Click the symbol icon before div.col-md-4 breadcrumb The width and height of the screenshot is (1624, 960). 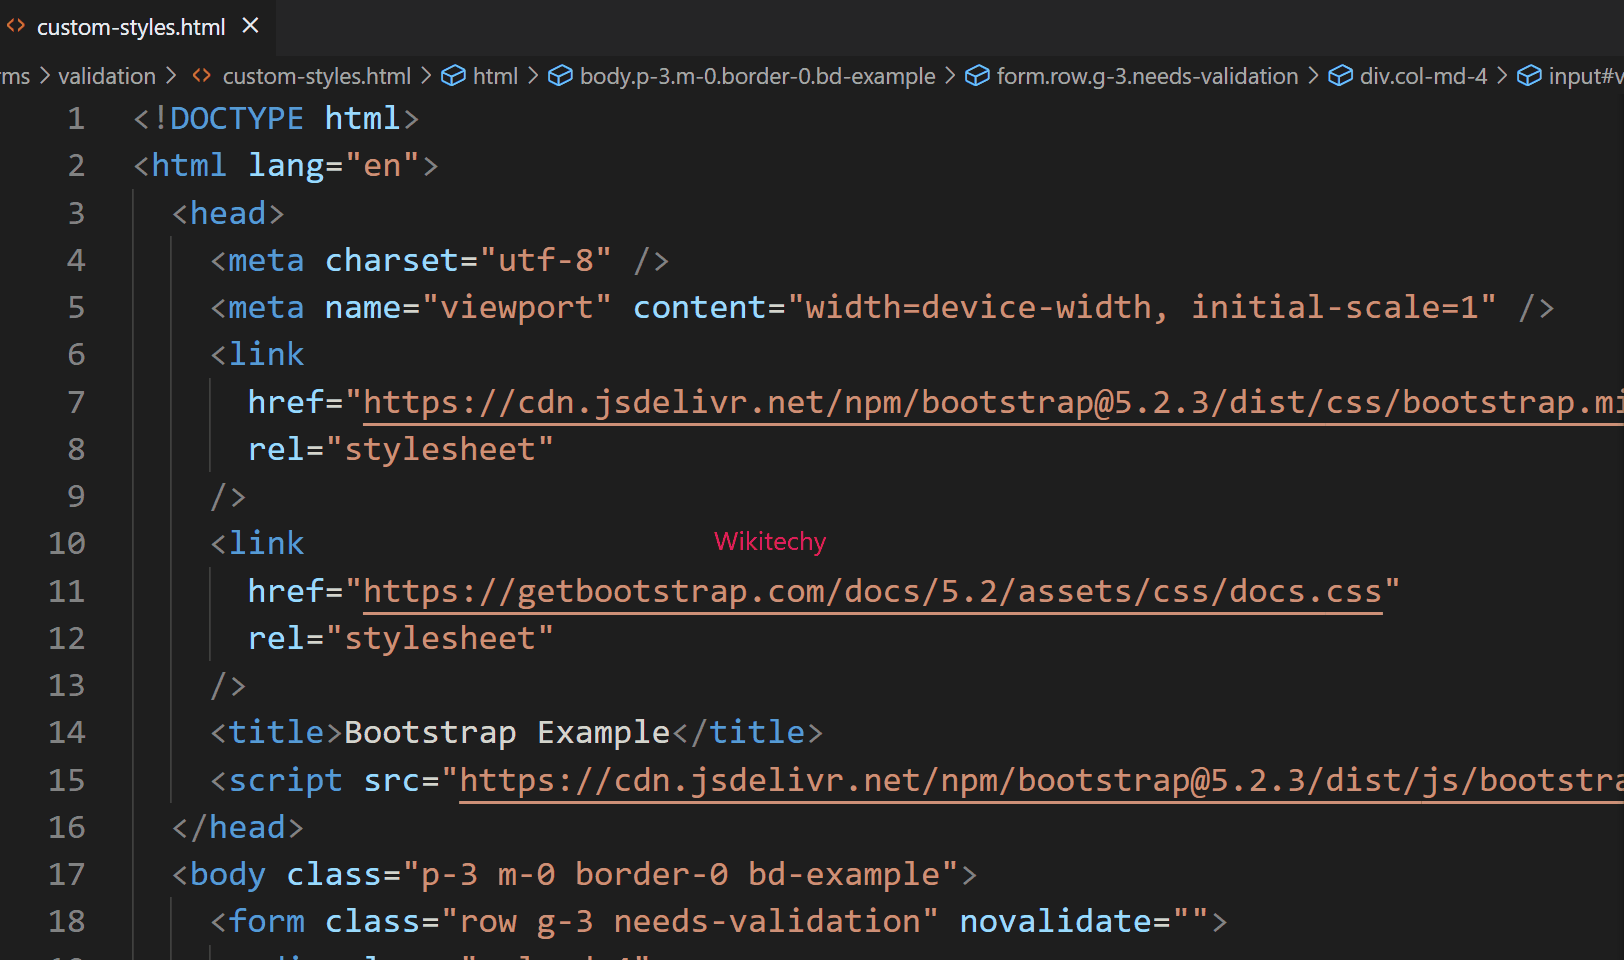pyautogui.click(x=1340, y=75)
